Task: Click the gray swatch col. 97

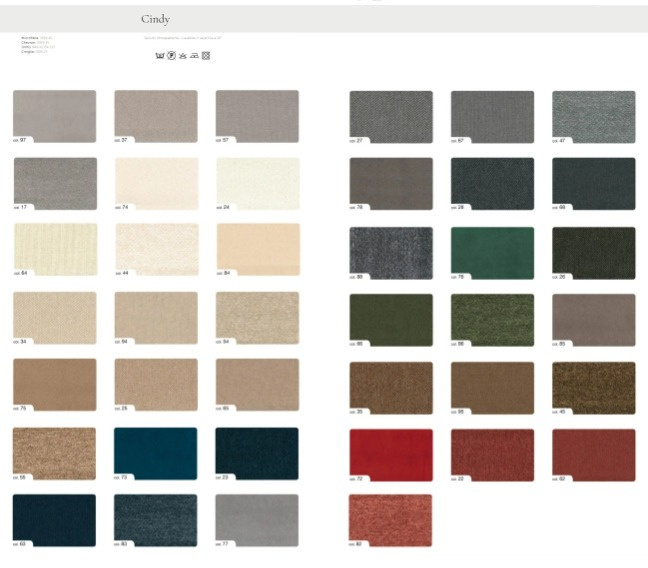Action: (x=55, y=116)
